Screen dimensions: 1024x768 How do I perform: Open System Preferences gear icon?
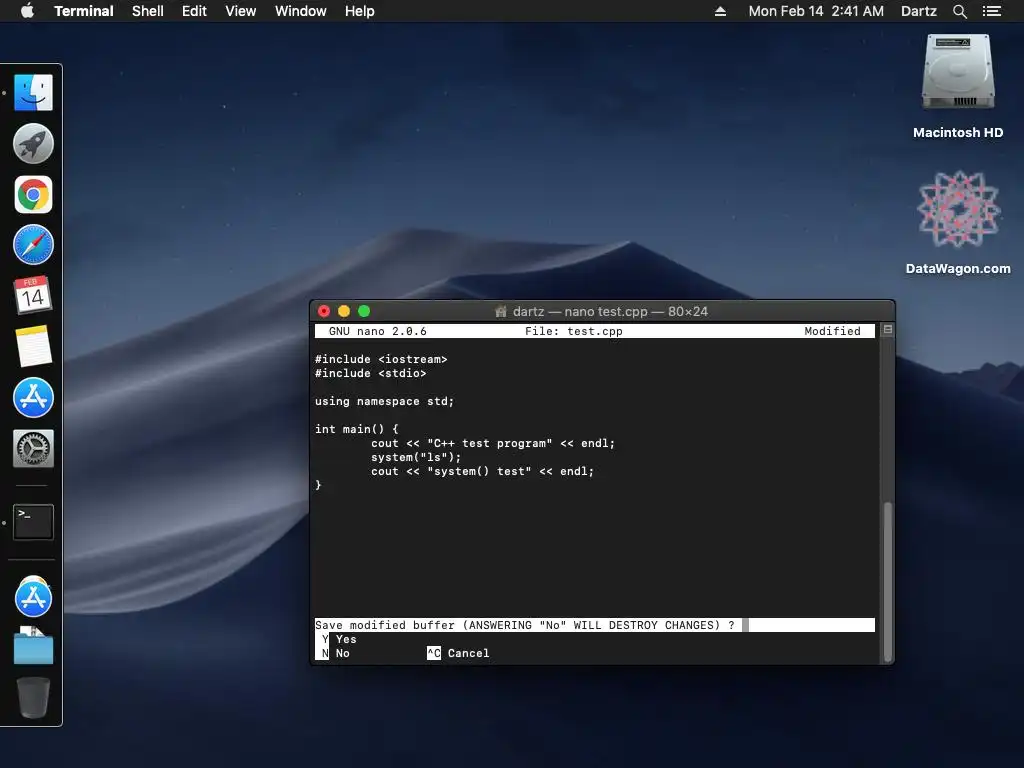click(33, 448)
